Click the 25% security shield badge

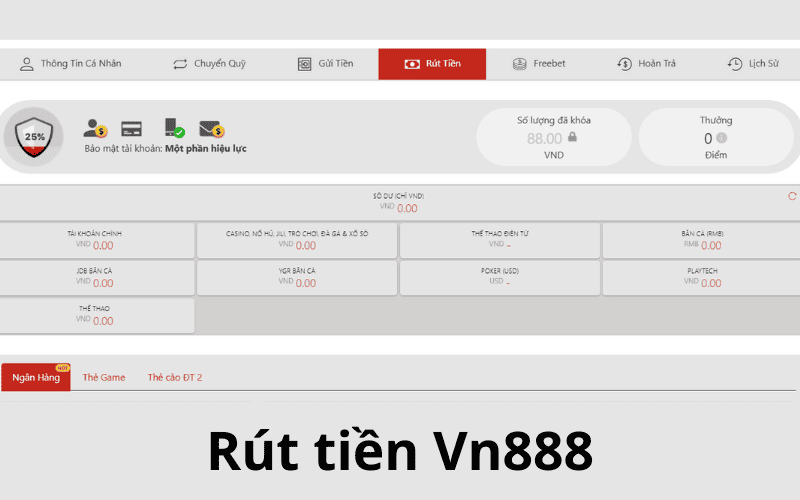(34, 137)
